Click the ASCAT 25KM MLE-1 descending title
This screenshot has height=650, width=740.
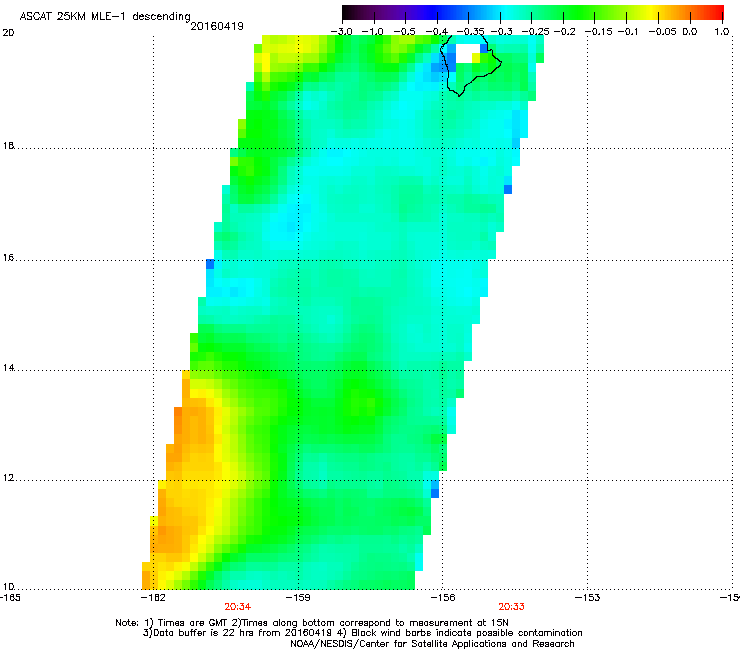point(105,17)
